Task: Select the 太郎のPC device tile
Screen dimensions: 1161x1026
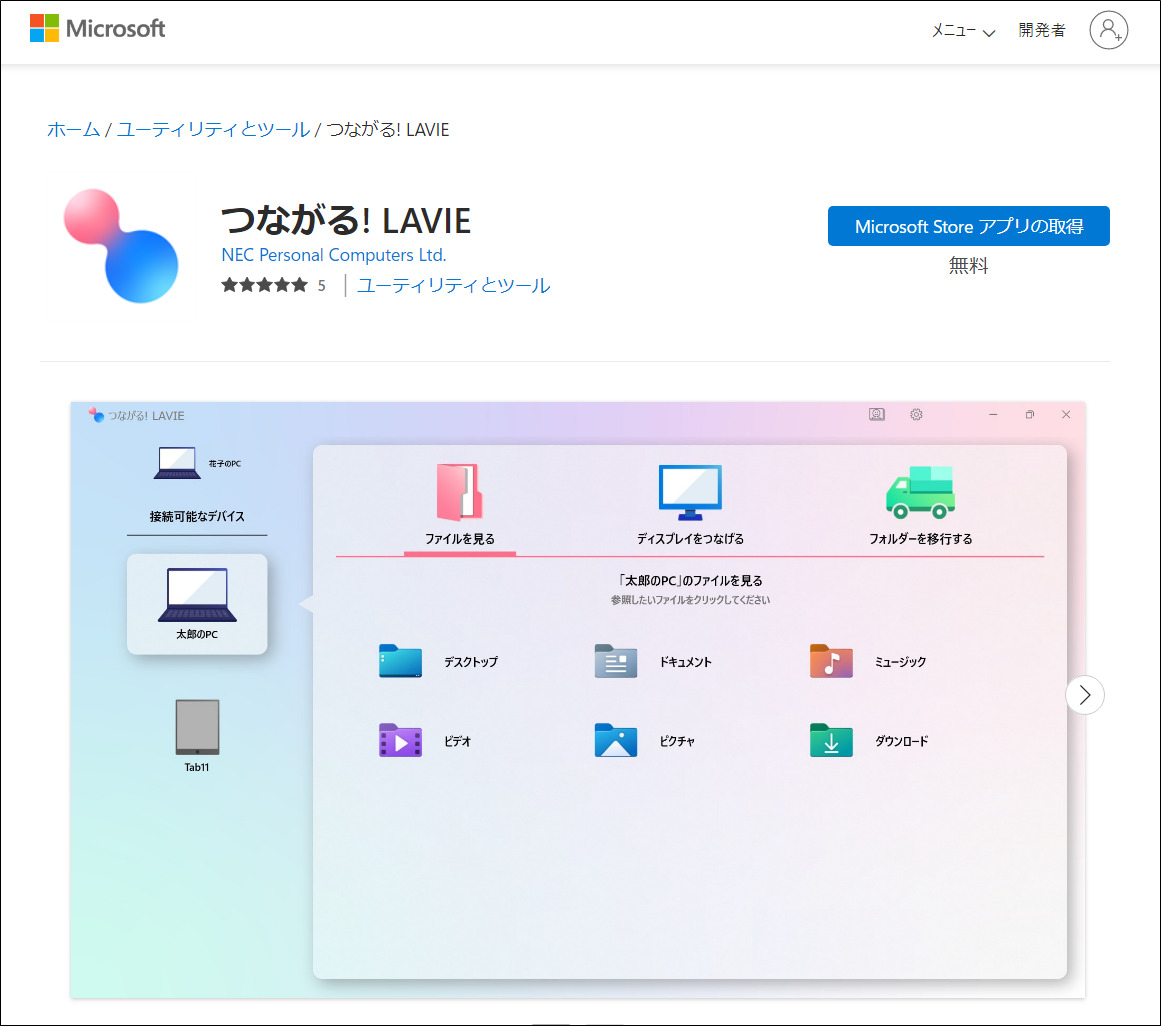Action: [x=197, y=604]
